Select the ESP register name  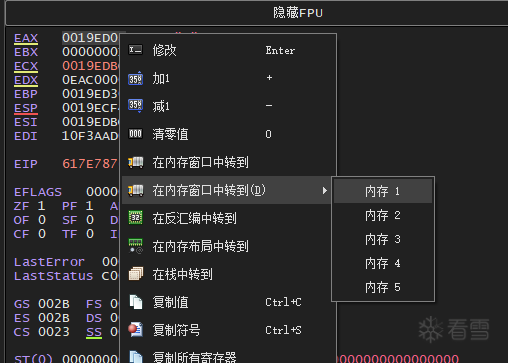pos(26,108)
